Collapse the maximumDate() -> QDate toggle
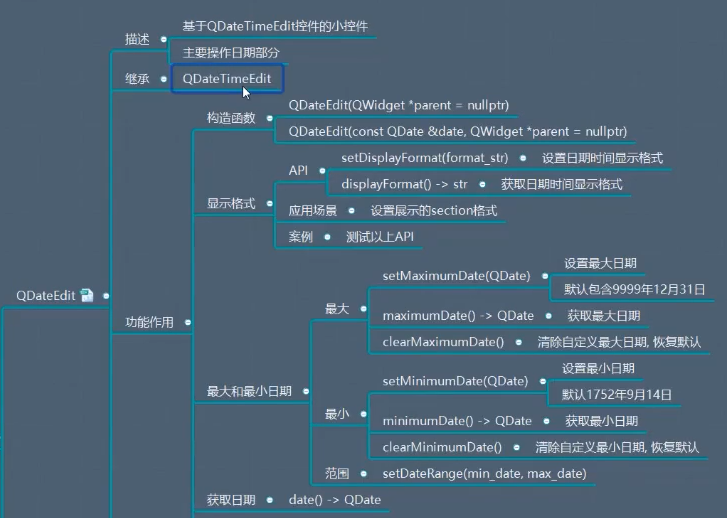Viewport: 727px width, 518px height. pos(548,316)
